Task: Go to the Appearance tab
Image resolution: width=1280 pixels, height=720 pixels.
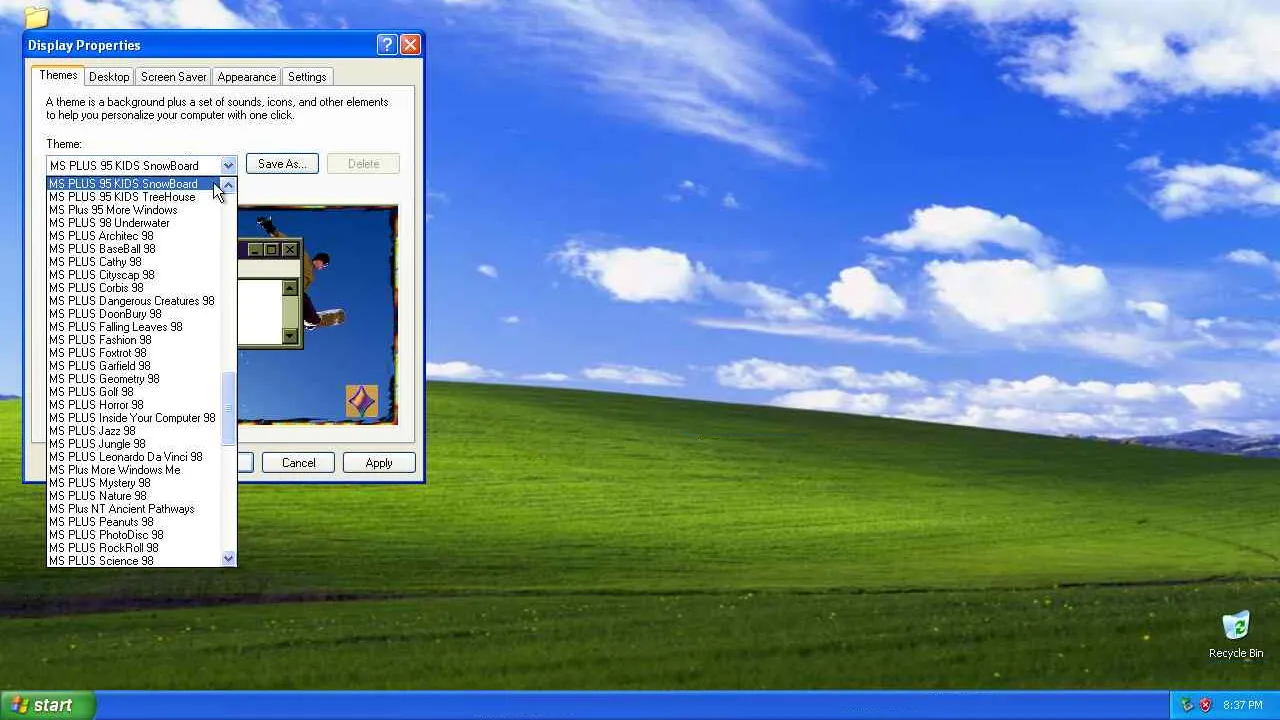Action: (x=247, y=77)
